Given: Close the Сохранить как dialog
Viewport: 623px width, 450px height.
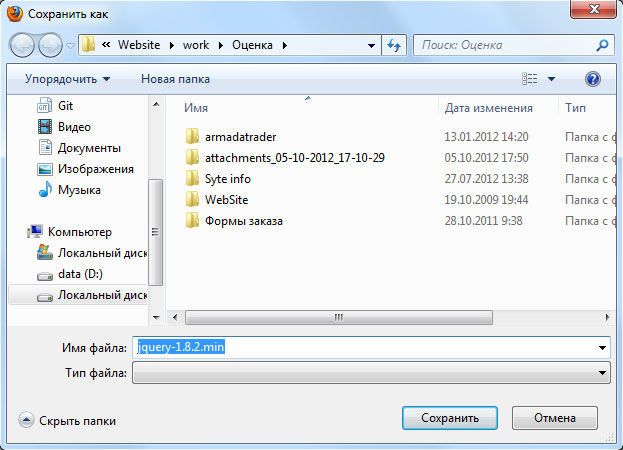Looking at the screenshot, I should click(x=594, y=9).
